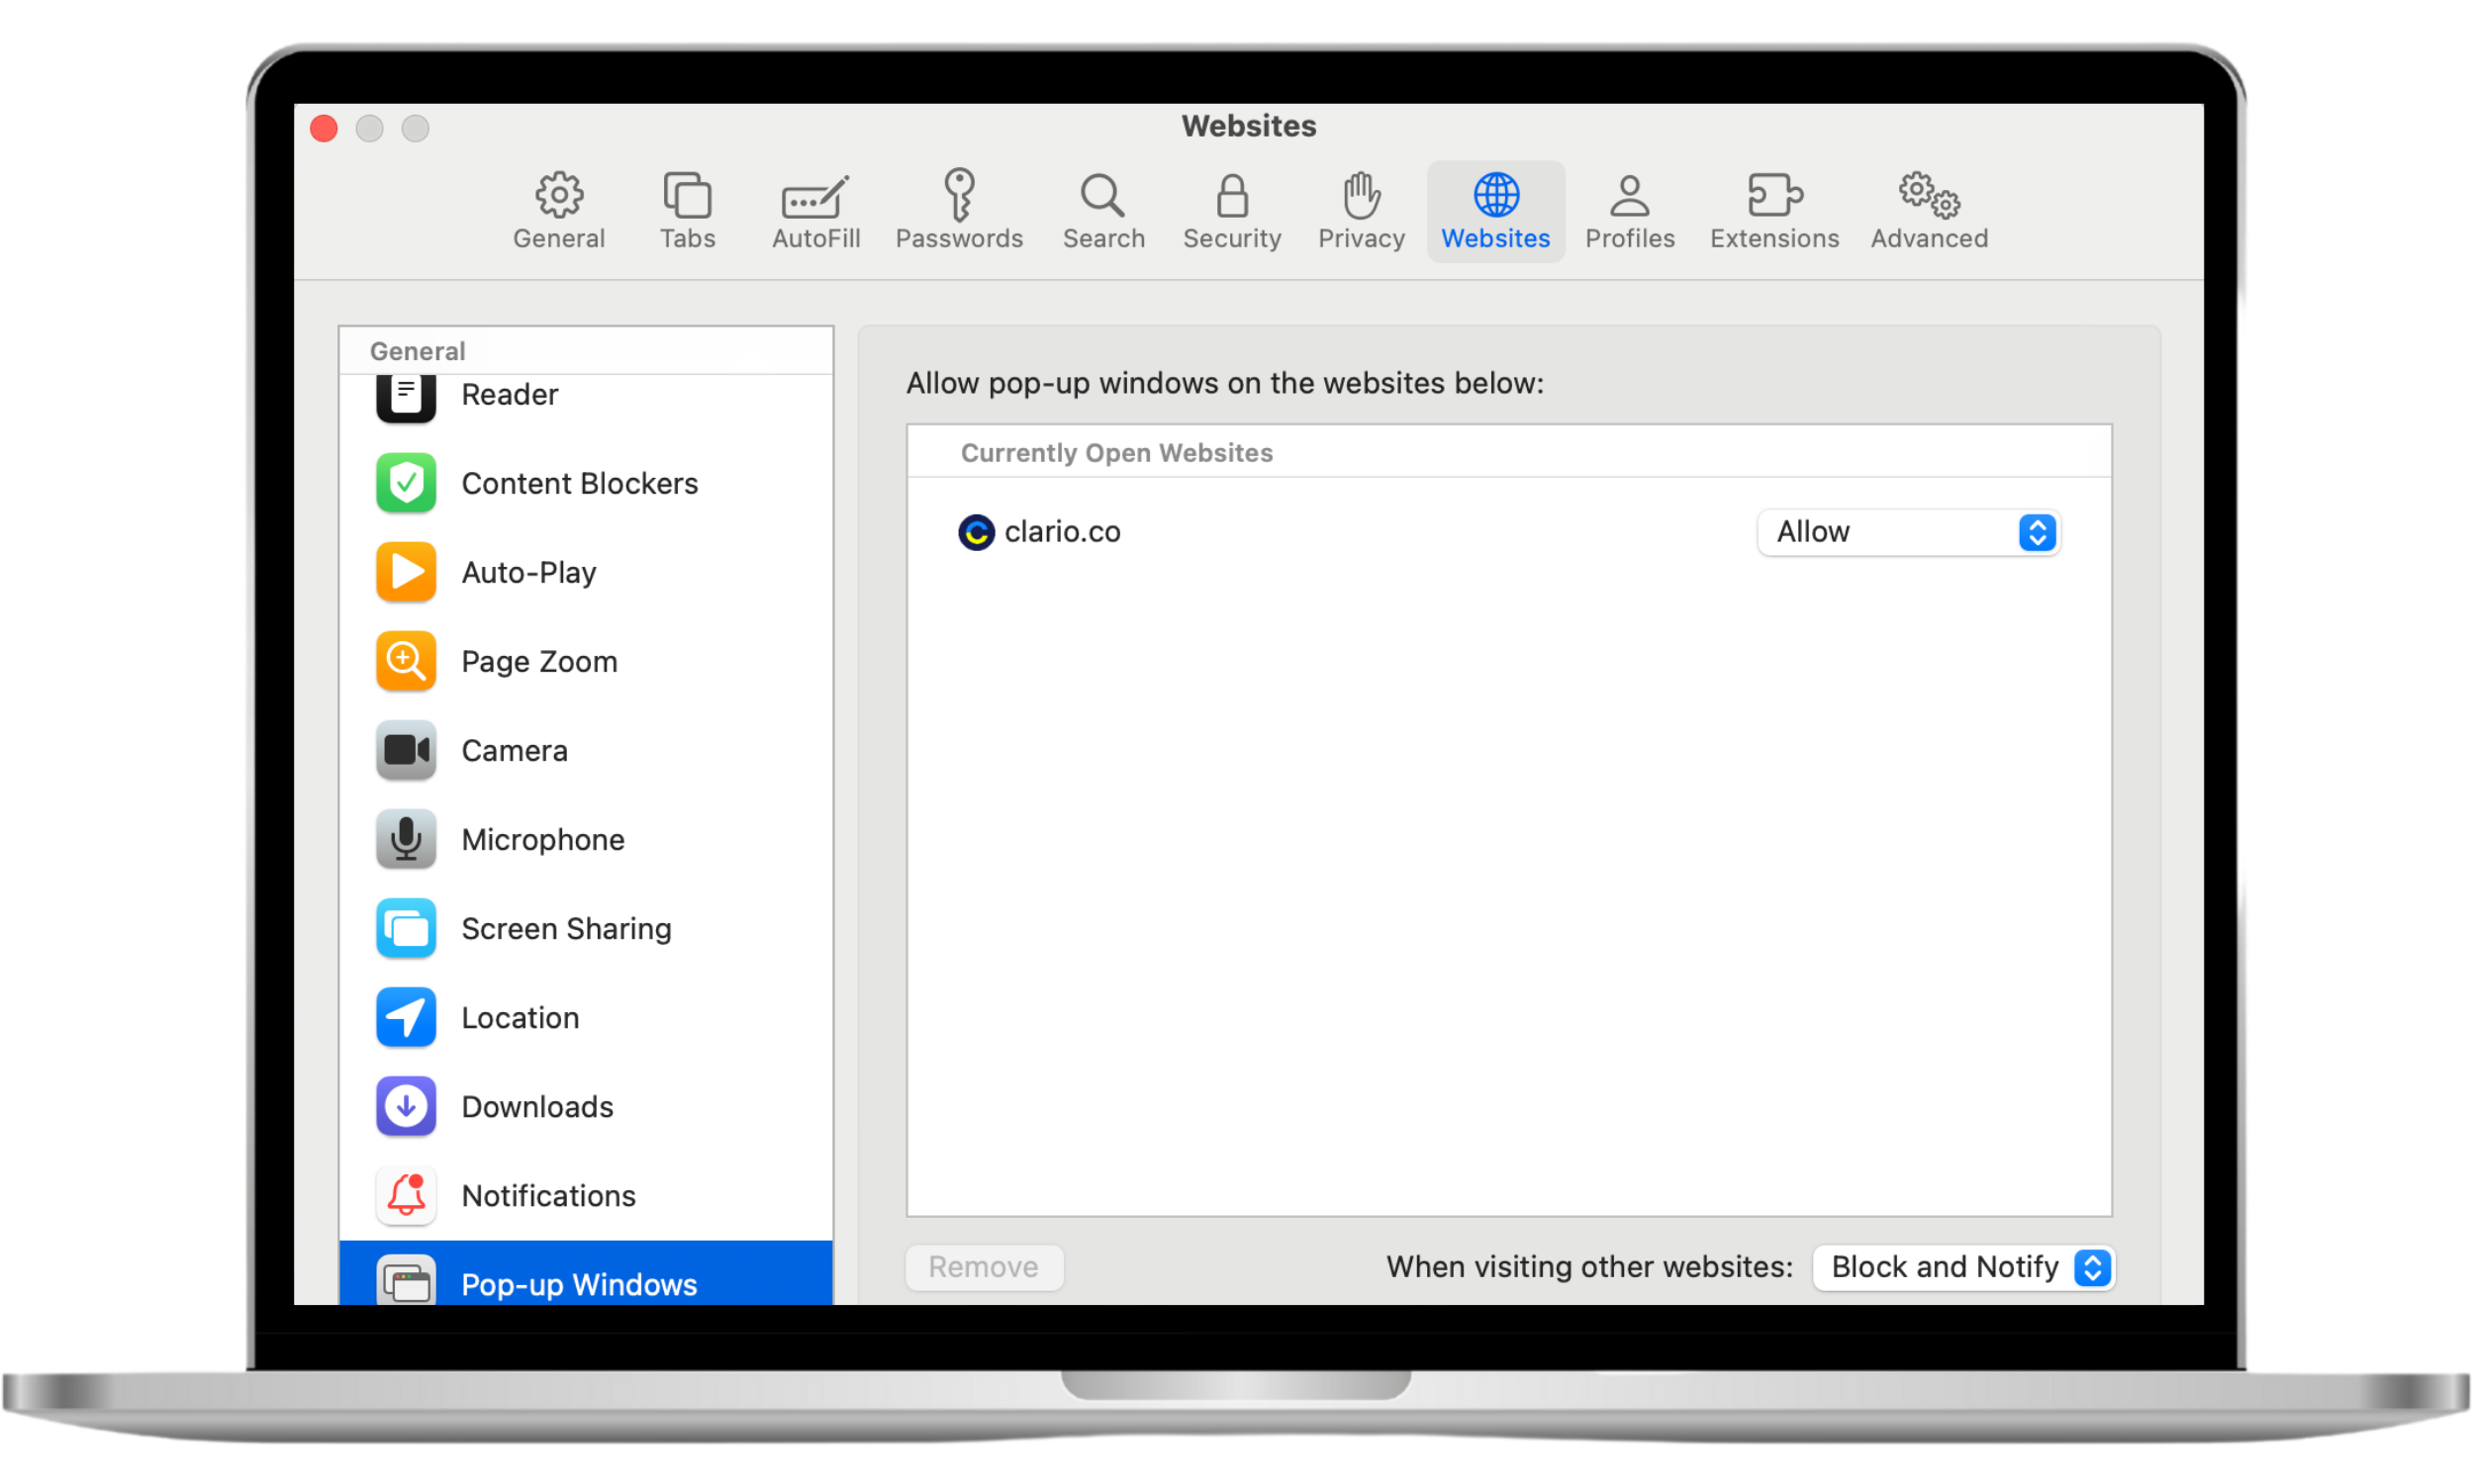This screenshot has height=1484, width=2474.
Task: Open the Block and Notify dropdown
Action: (x=1961, y=1266)
